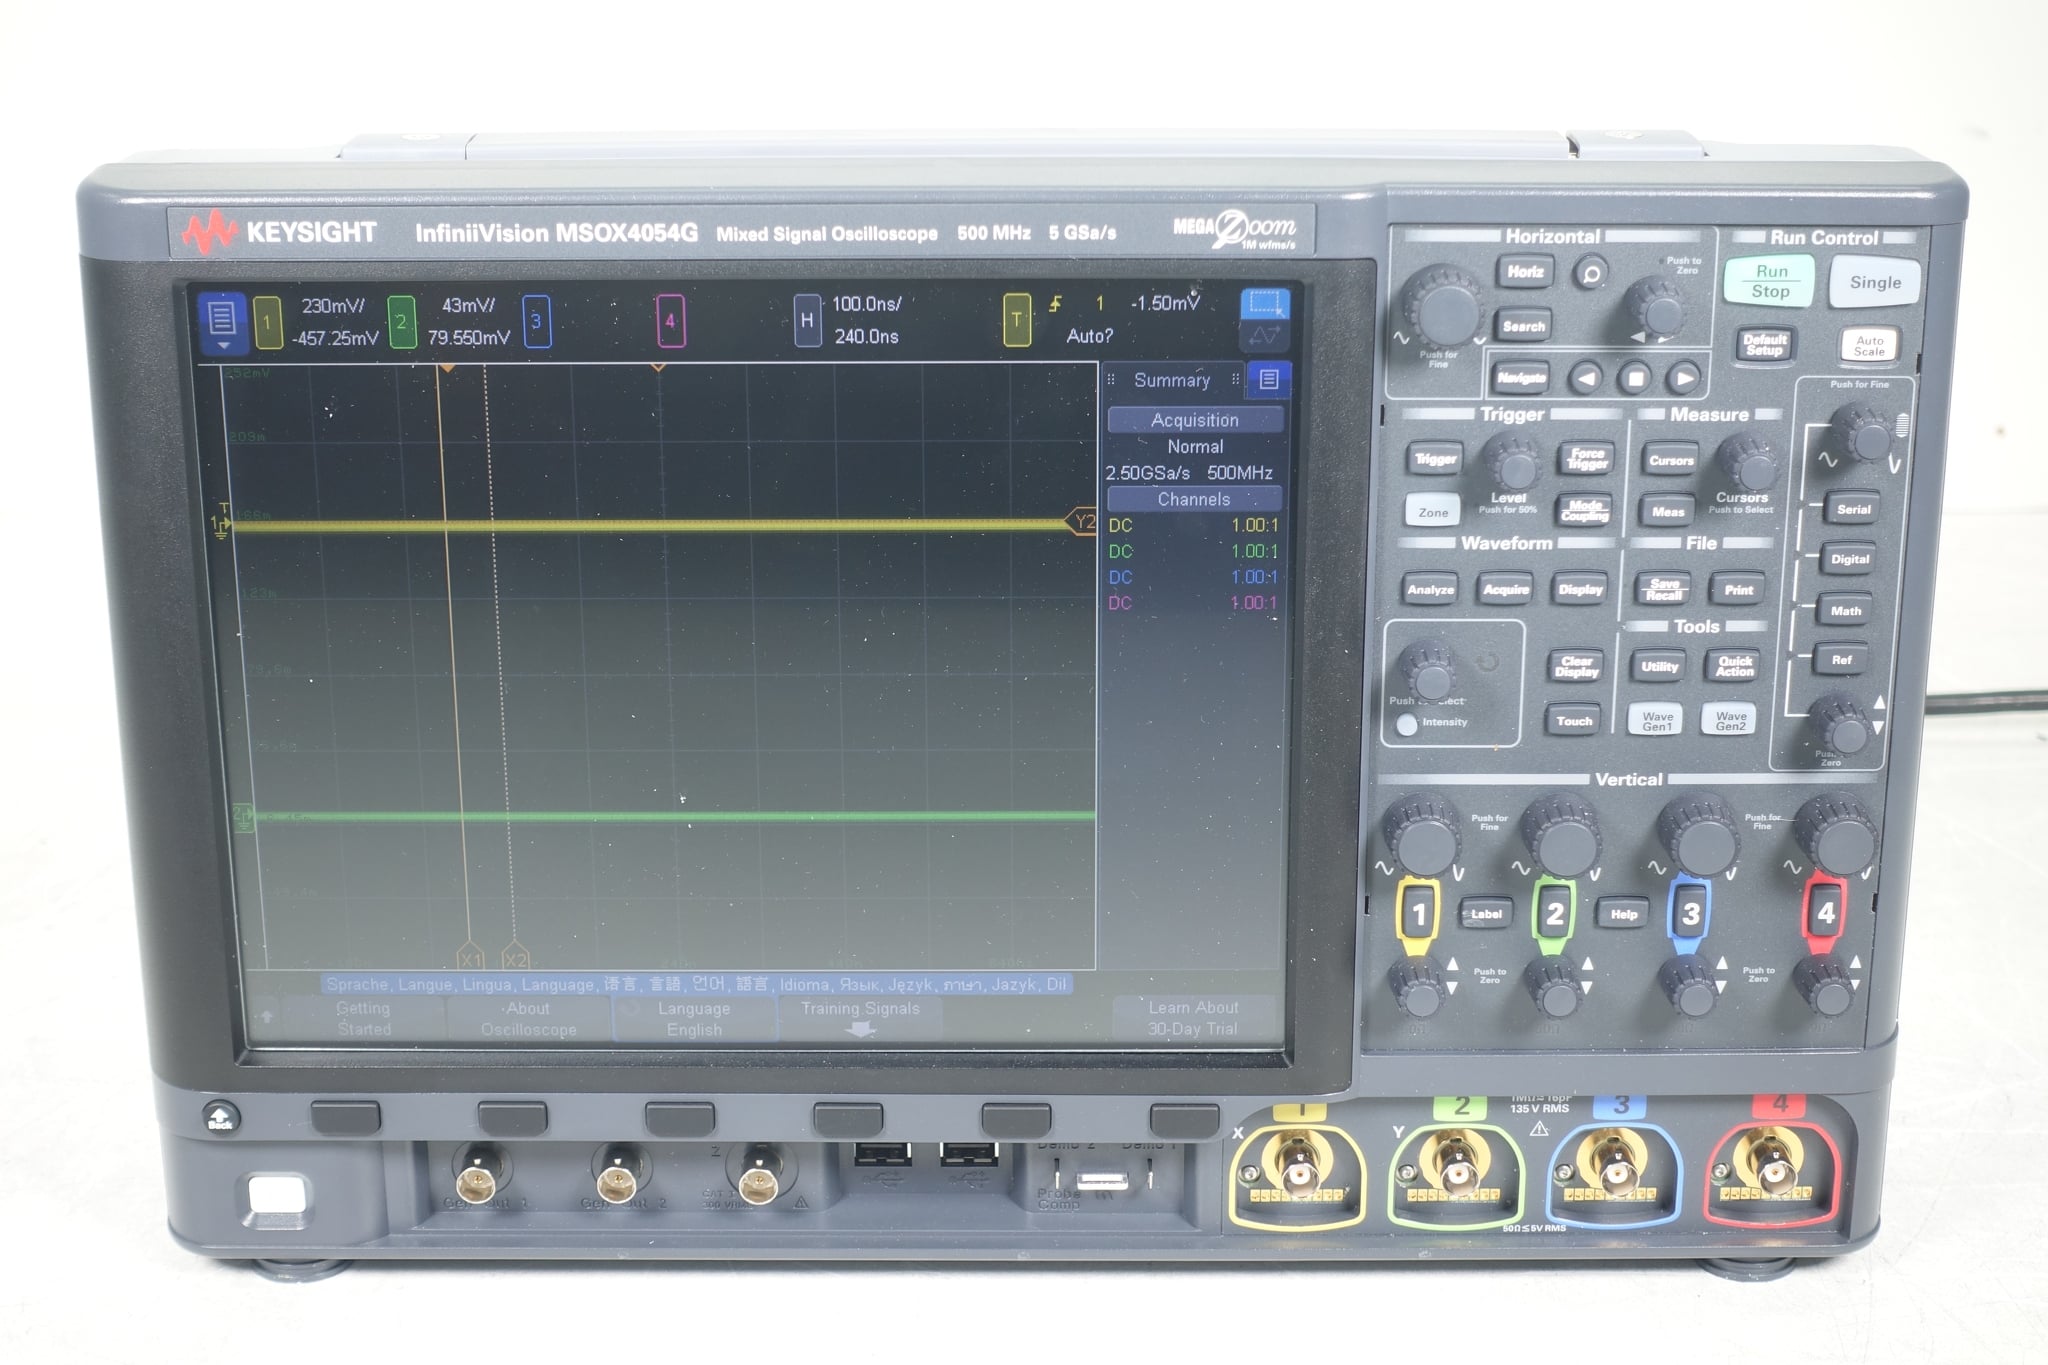Click the 2.50GSa/s sample rate readout
2048x1365 pixels.
[1147, 472]
